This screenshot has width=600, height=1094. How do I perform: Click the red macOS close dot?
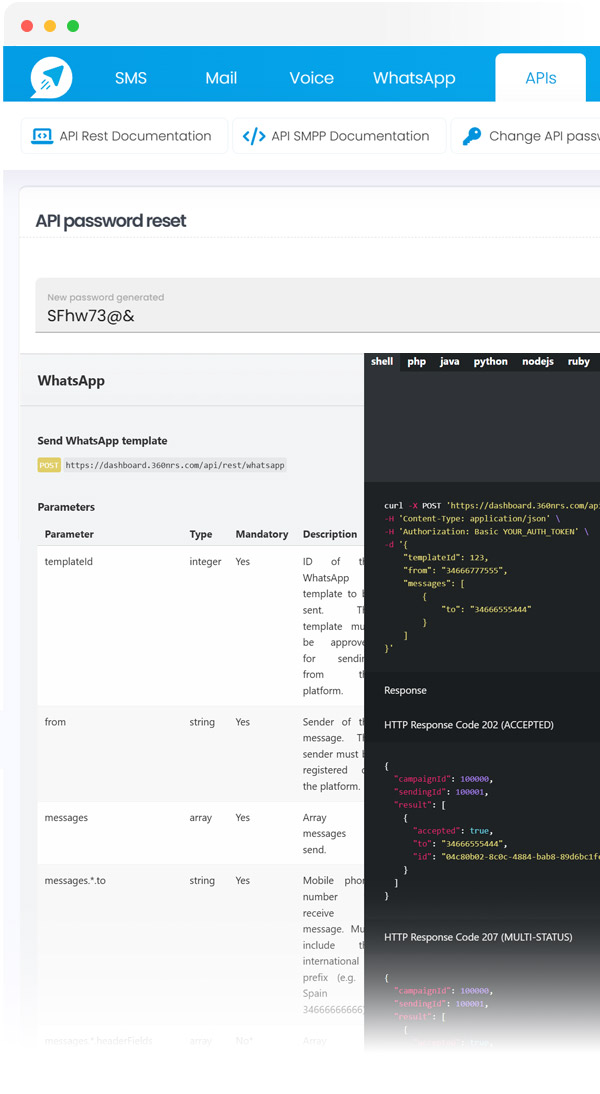[27, 26]
